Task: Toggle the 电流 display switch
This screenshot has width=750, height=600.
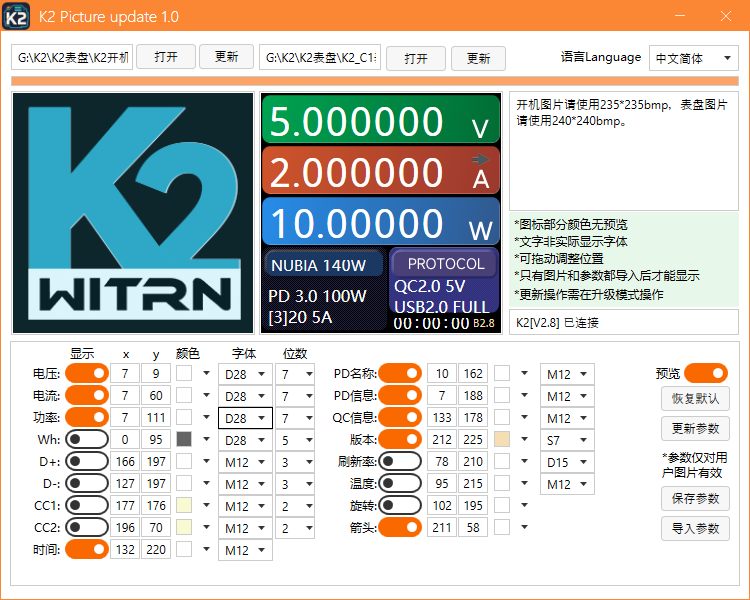Action: [87, 395]
